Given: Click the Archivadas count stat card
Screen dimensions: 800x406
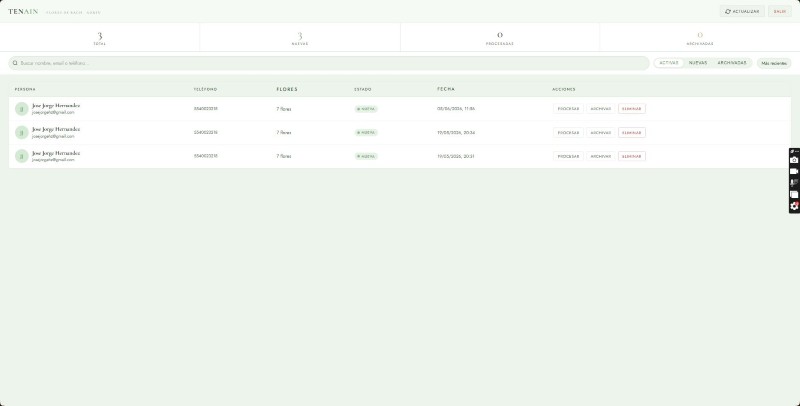Looking at the screenshot, I should (699, 37).
